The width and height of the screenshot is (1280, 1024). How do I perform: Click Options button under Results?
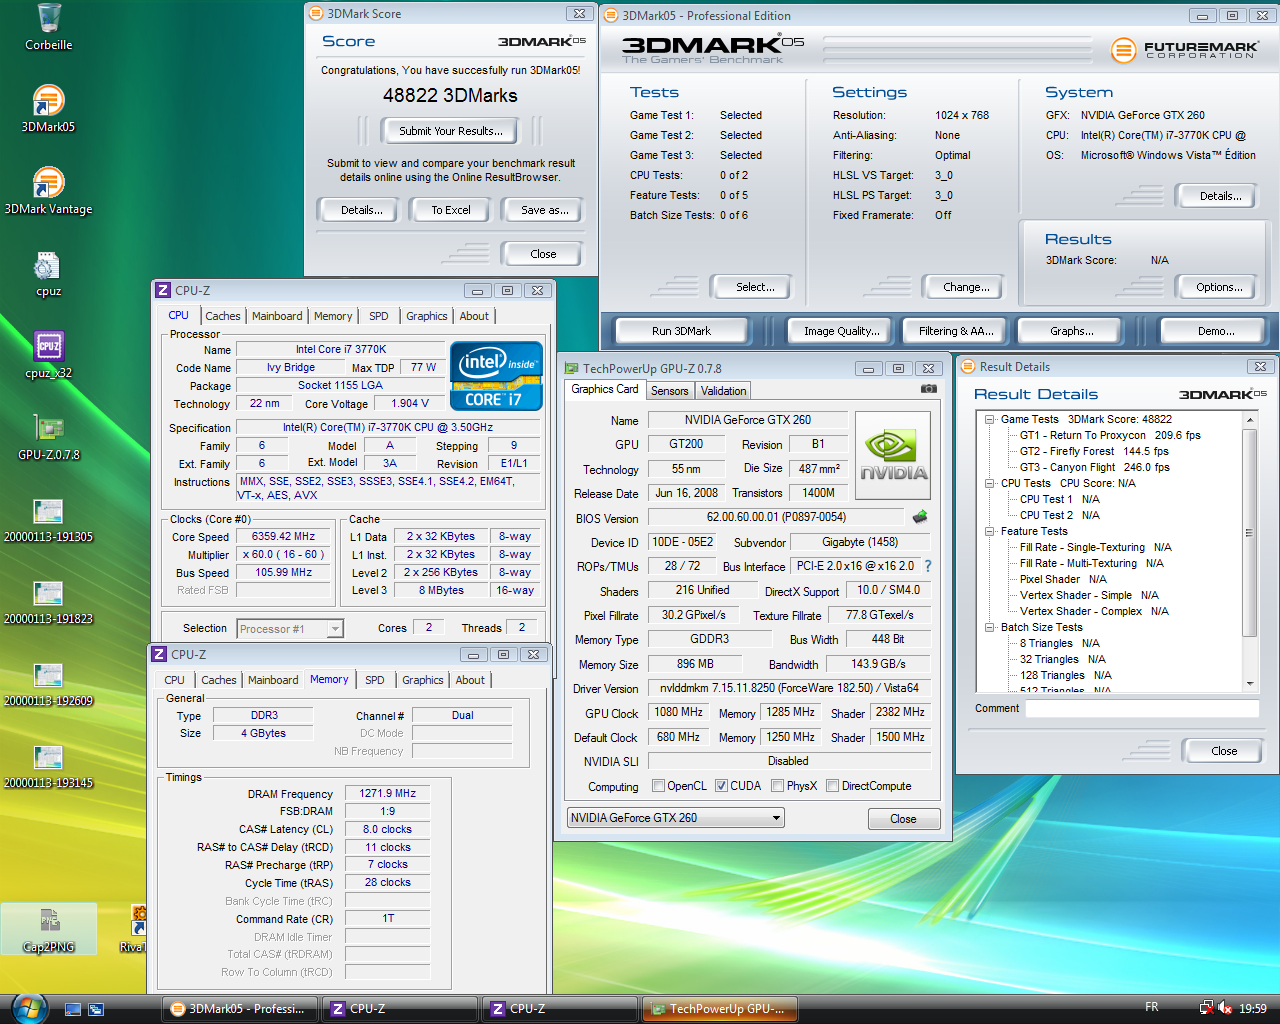click(1219, 287)
